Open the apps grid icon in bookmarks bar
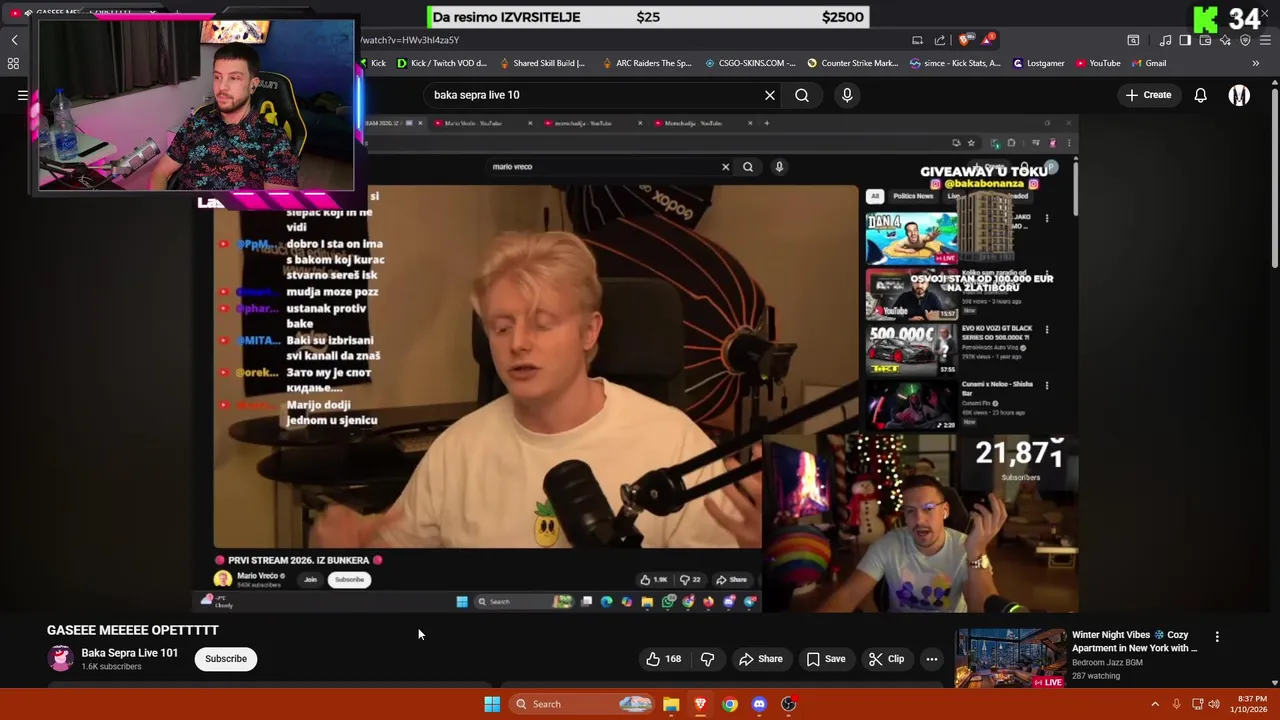The height and width of the screenshot is (720, 1280). [13, 63]
